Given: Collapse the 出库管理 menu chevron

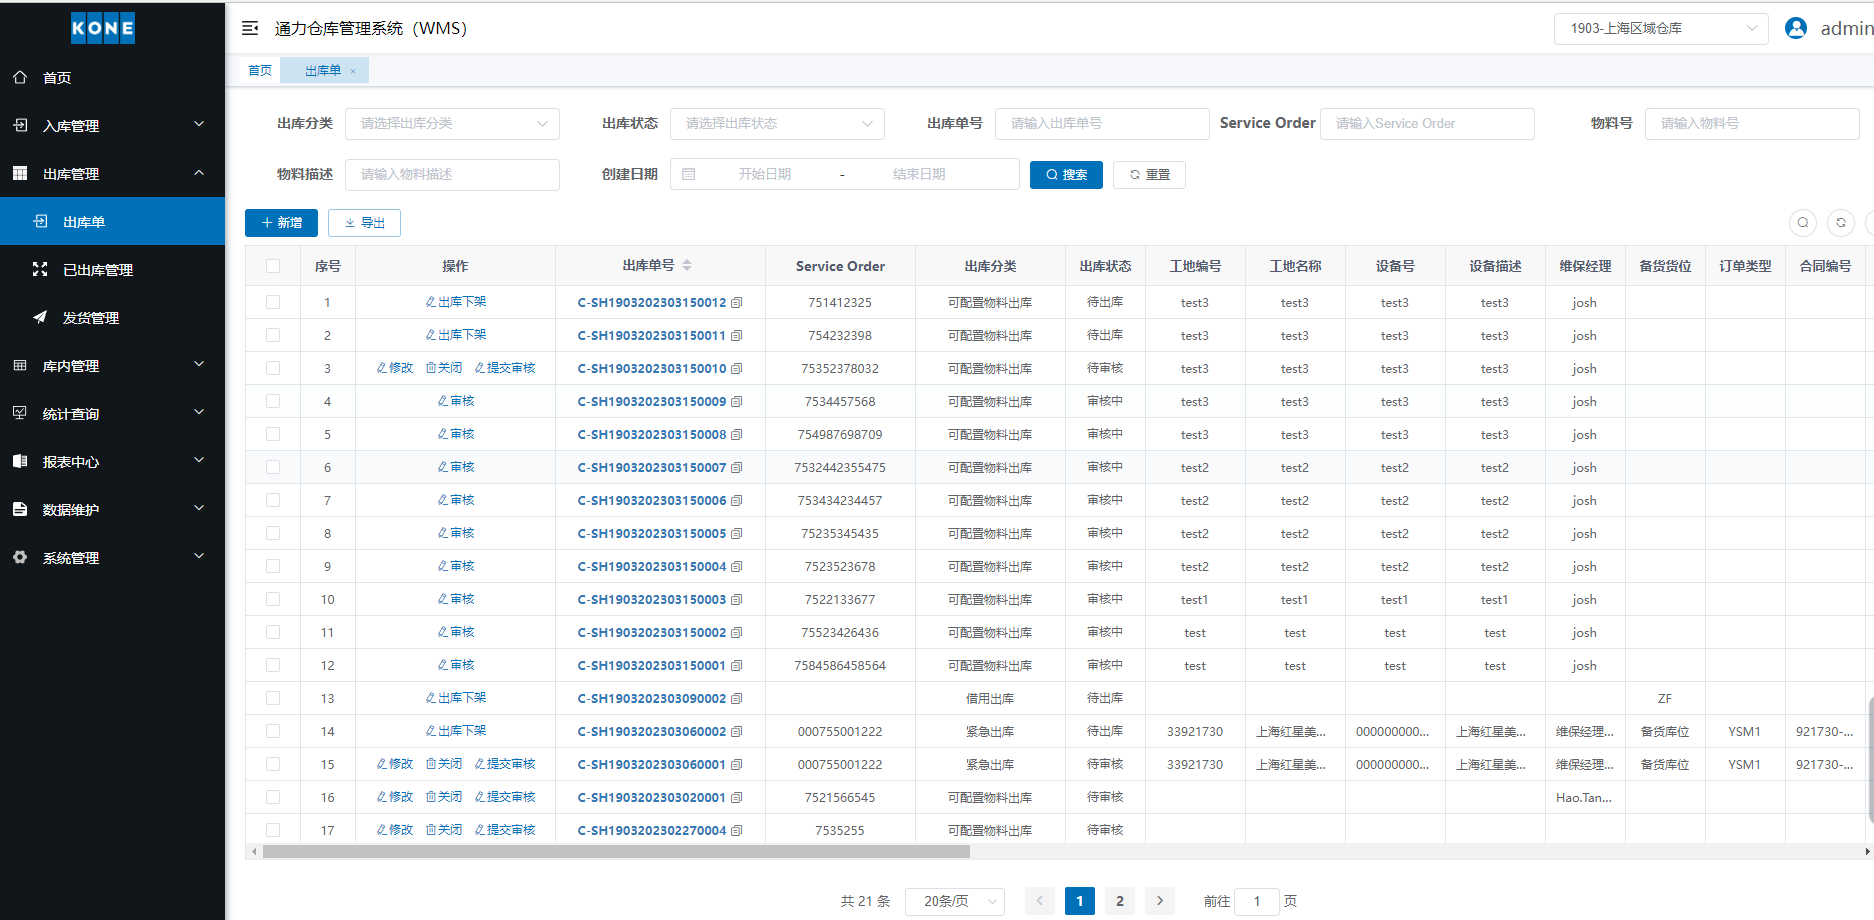Looking at the screenshot, I should 199,172.
